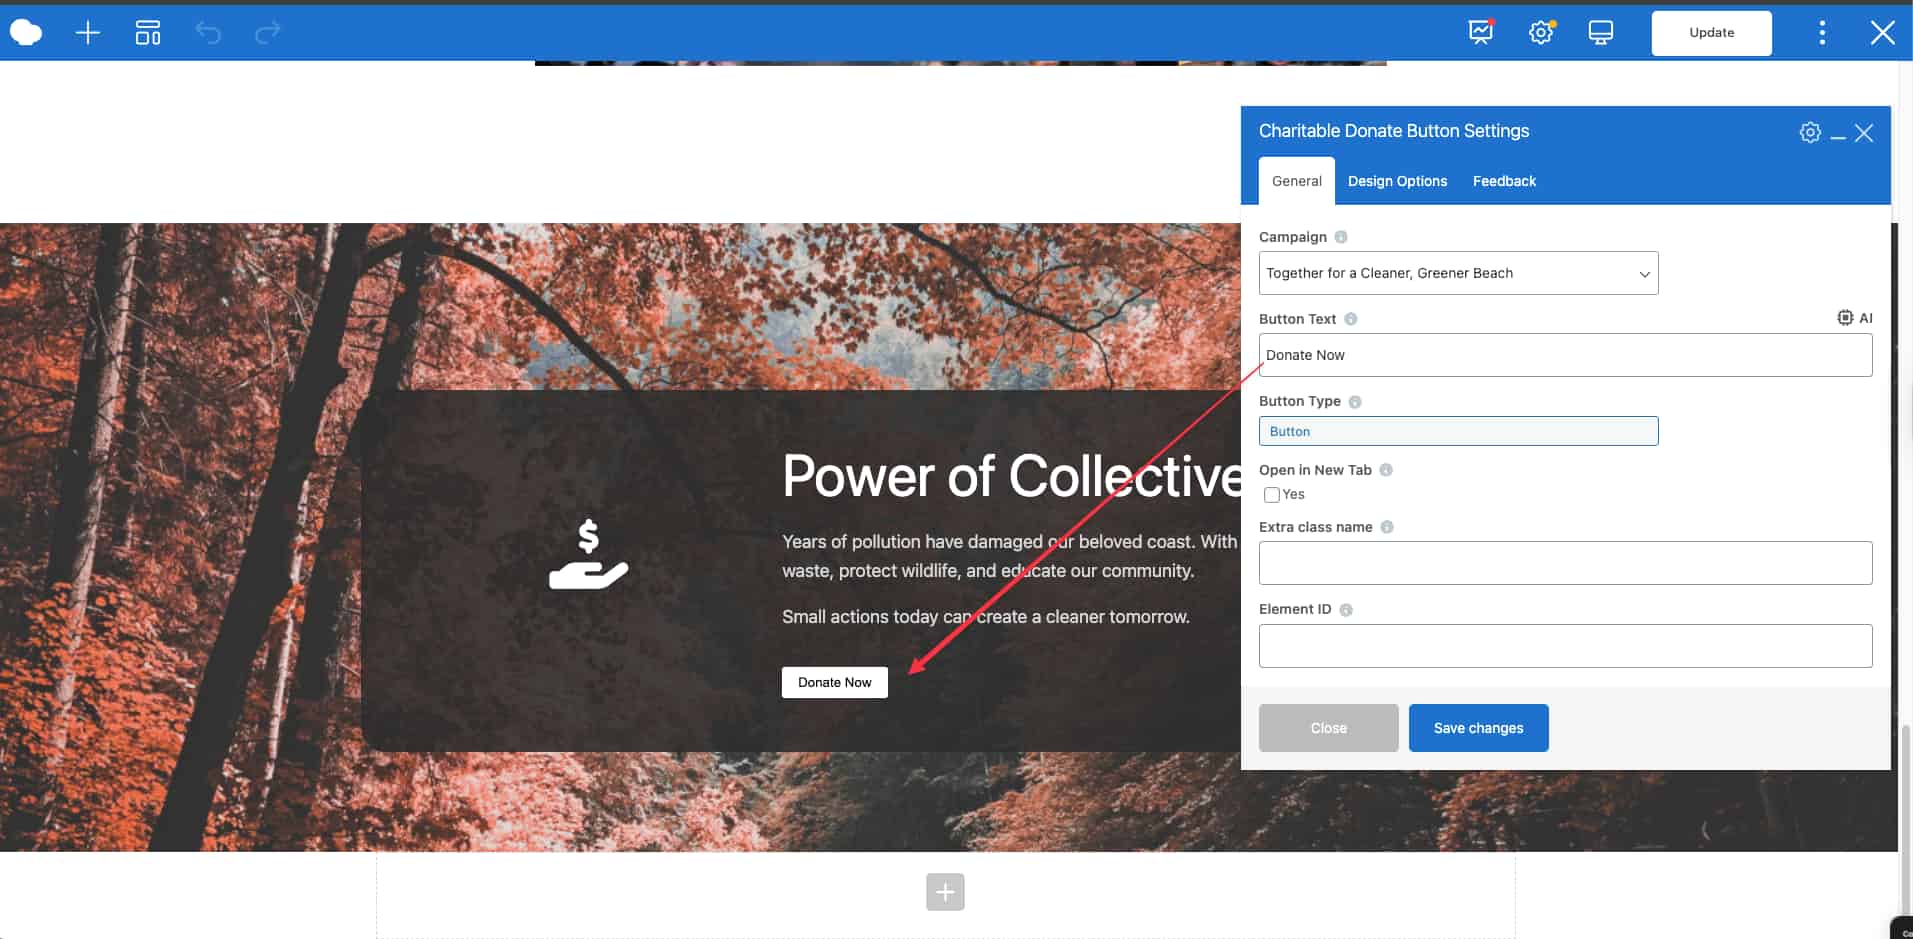Open responsive view monitor icon
Screen dimensions: 1913x939
(1600, 33)
